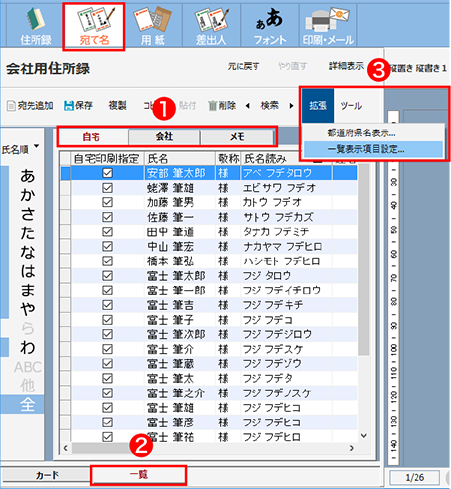Filter names by ま index

pos(28,290)
